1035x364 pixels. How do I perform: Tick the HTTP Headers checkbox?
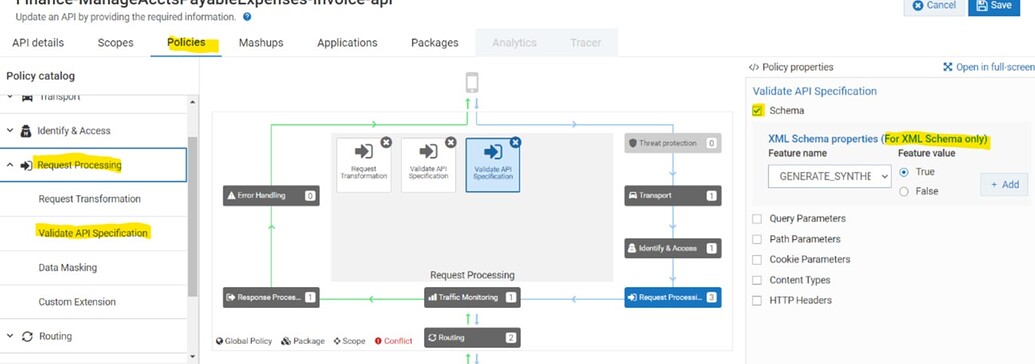tap(757, 301)
